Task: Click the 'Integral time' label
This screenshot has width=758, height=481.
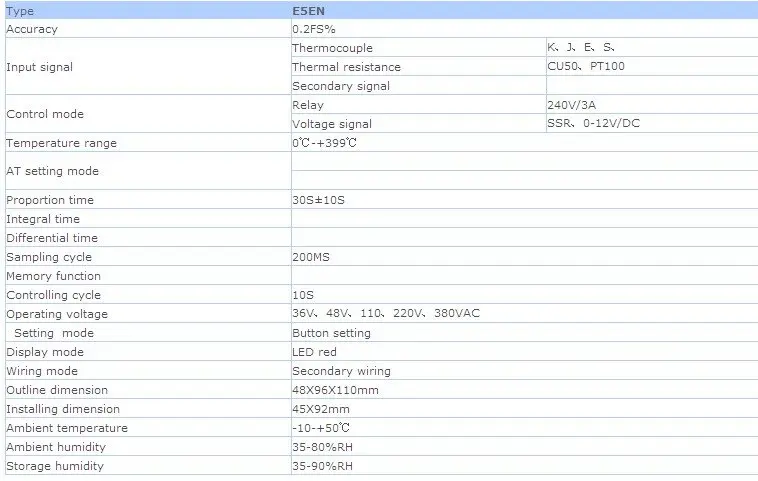Action: [43, 219]
